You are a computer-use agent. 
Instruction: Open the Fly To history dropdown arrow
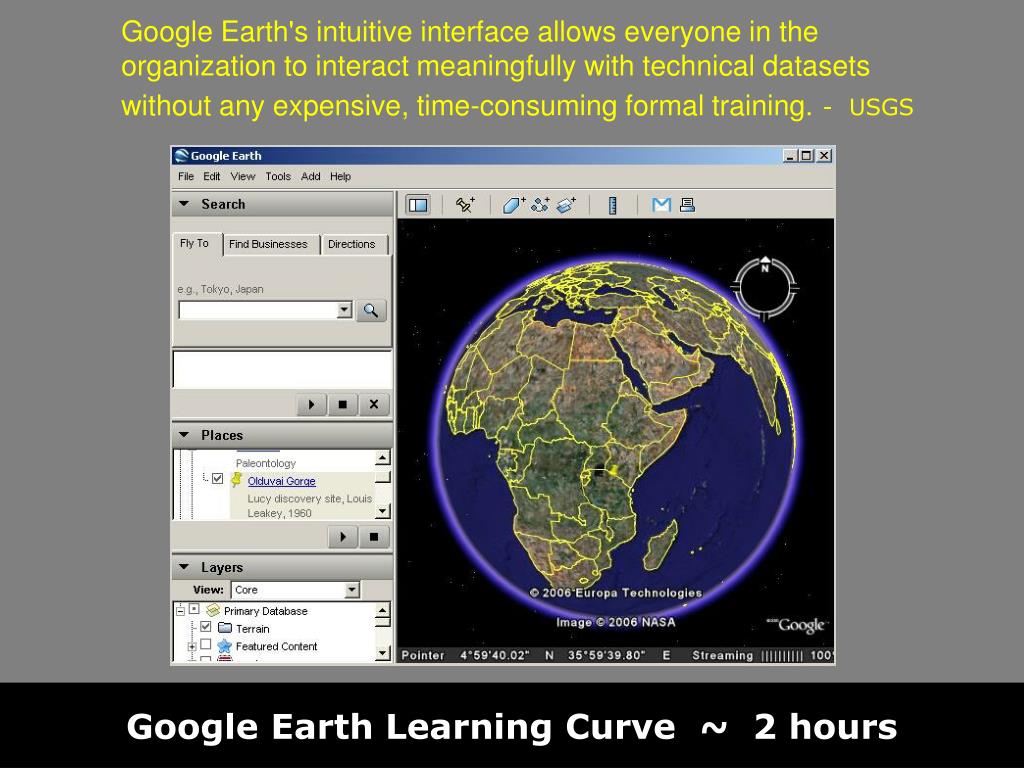tap(345, 310)
